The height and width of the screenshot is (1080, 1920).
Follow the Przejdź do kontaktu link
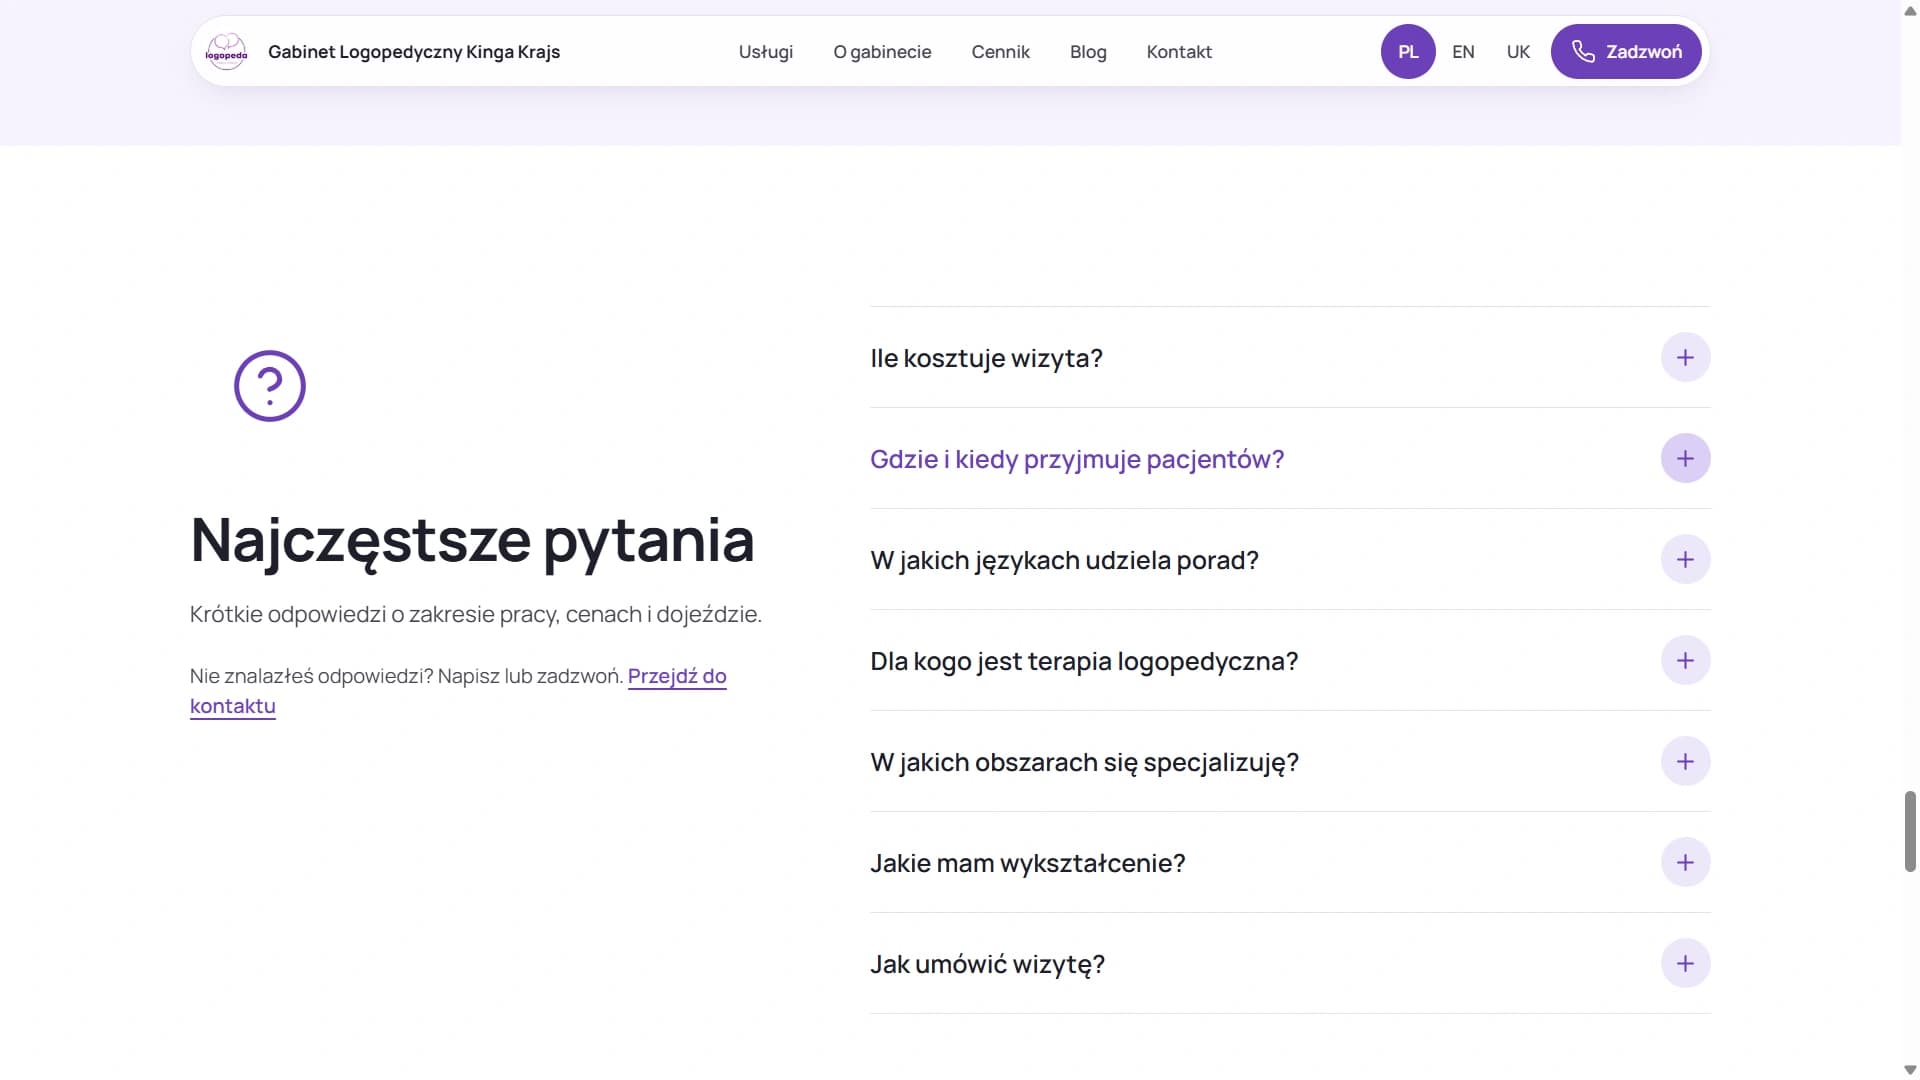458,691
